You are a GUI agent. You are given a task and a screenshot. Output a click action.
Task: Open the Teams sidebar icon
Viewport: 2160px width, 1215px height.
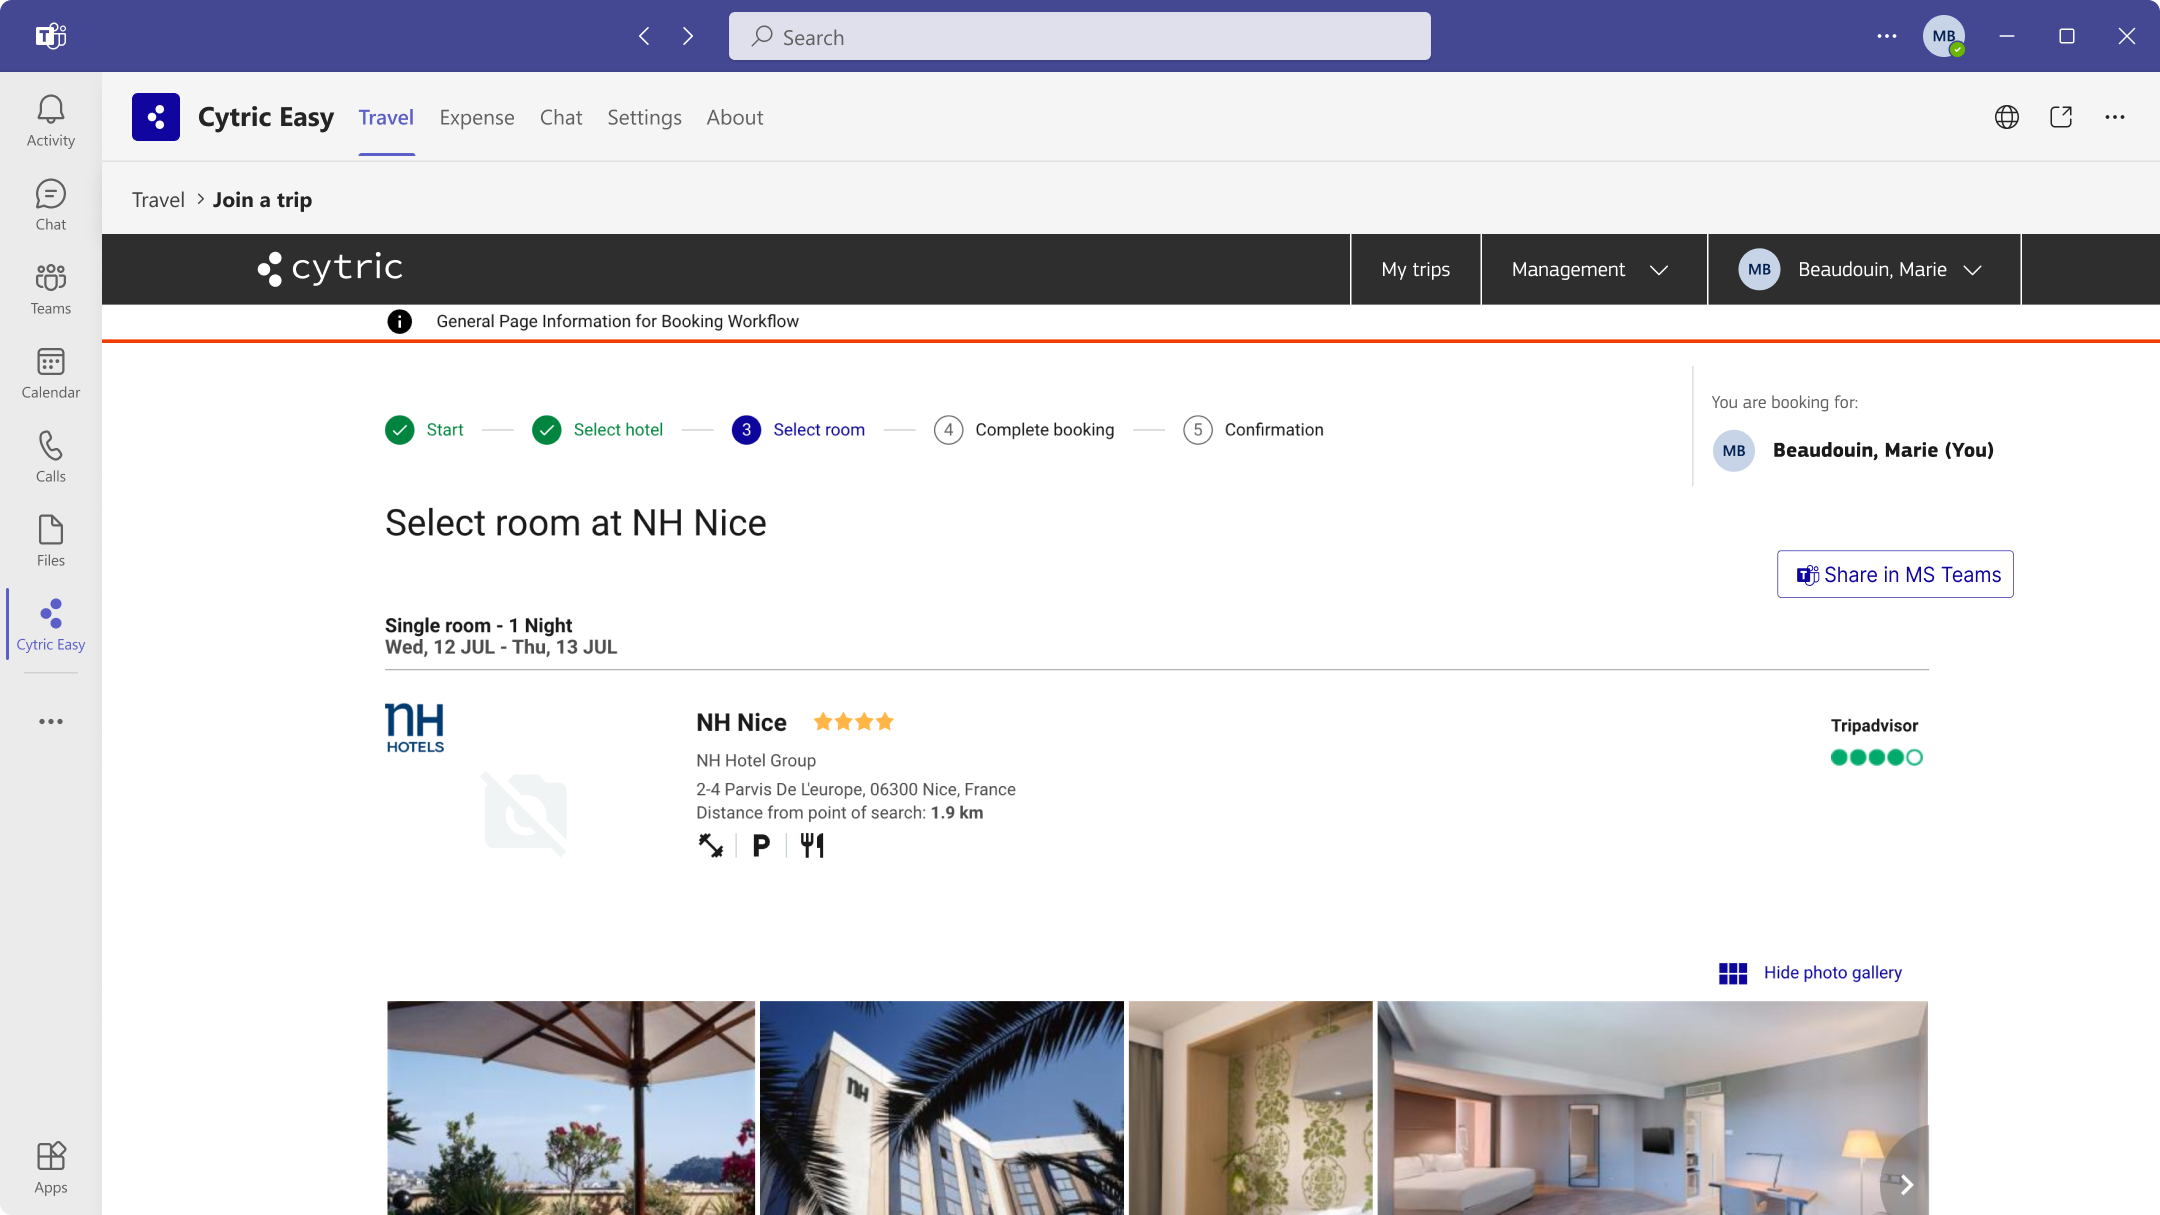pyautogui.click(x=50, y=288)
